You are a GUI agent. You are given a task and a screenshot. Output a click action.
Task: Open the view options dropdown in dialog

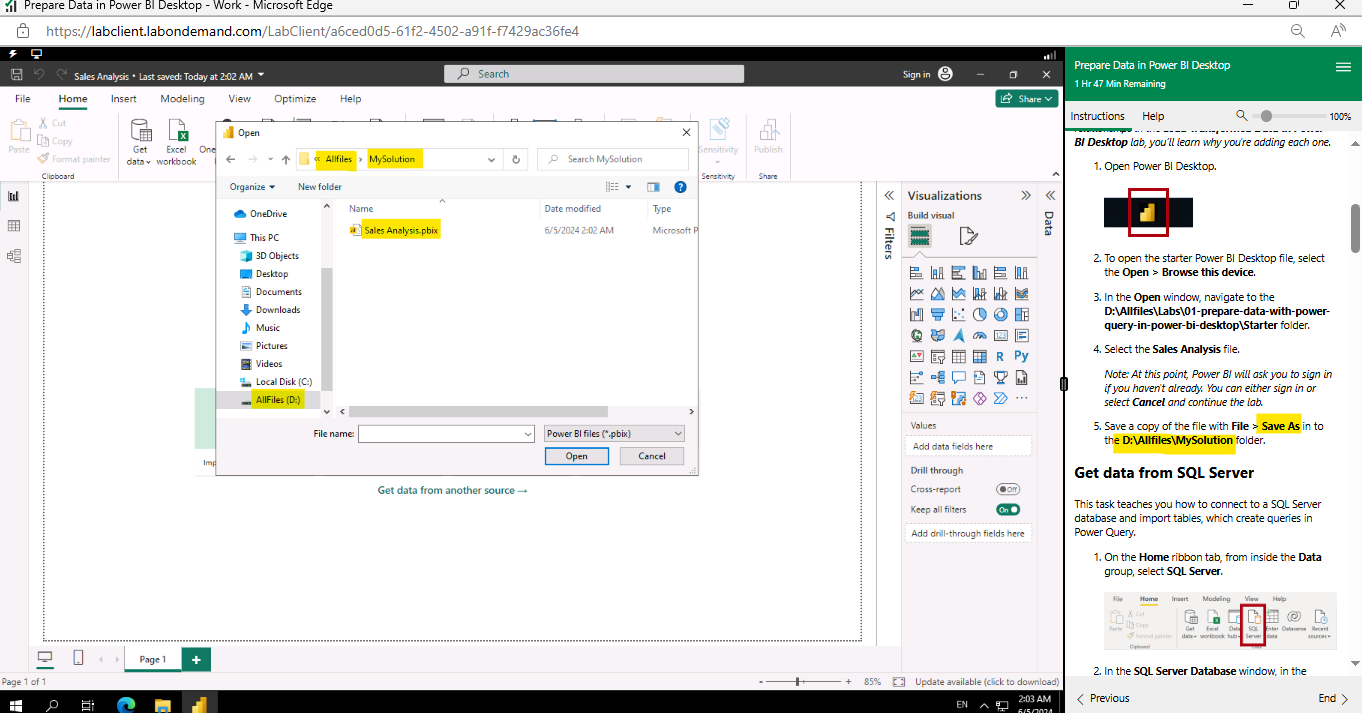[628, 187]
